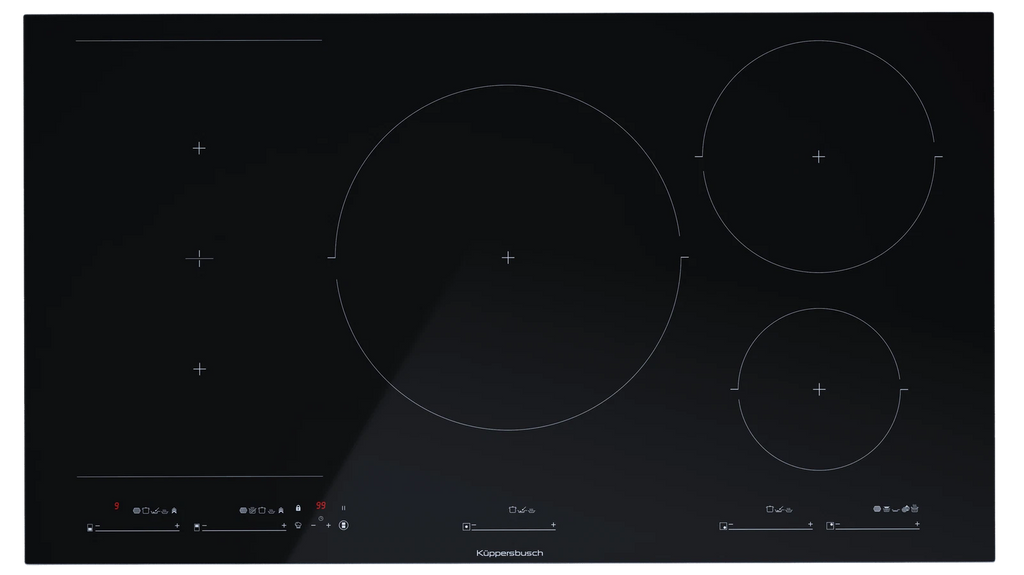
Task: Tap minus on the second power slider
Action: [x=204, y=525]
